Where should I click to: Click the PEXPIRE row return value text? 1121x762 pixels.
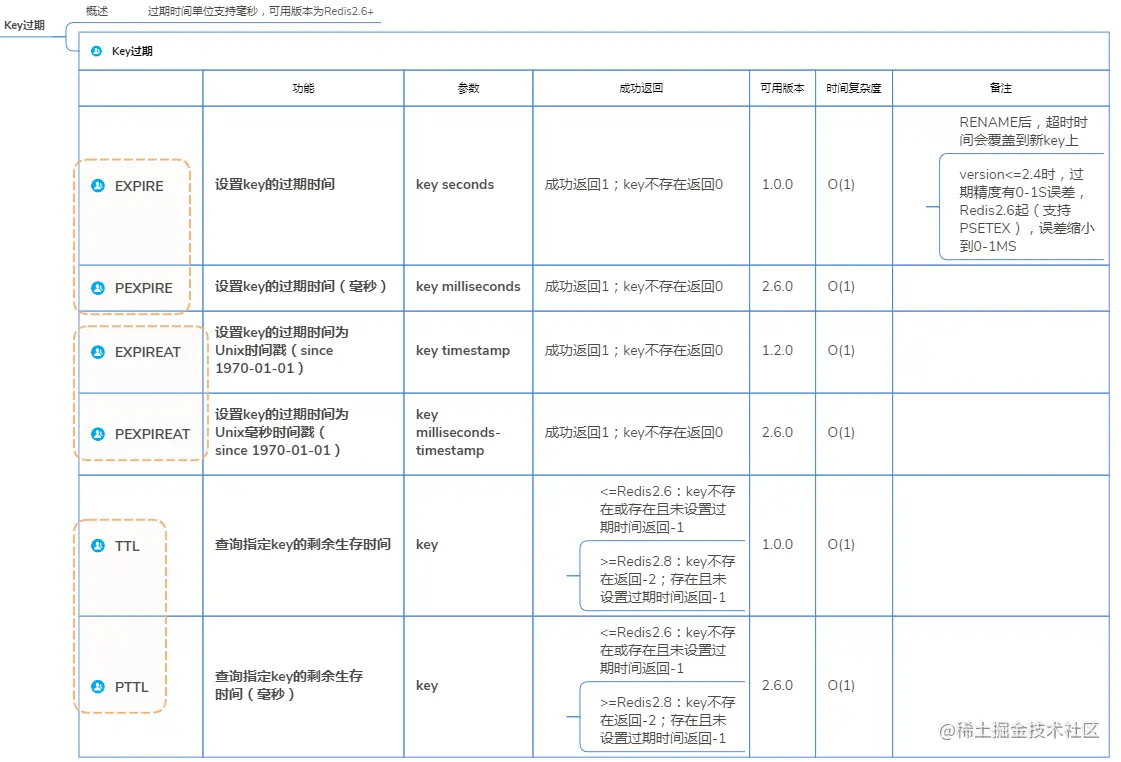tap(633, 287)
